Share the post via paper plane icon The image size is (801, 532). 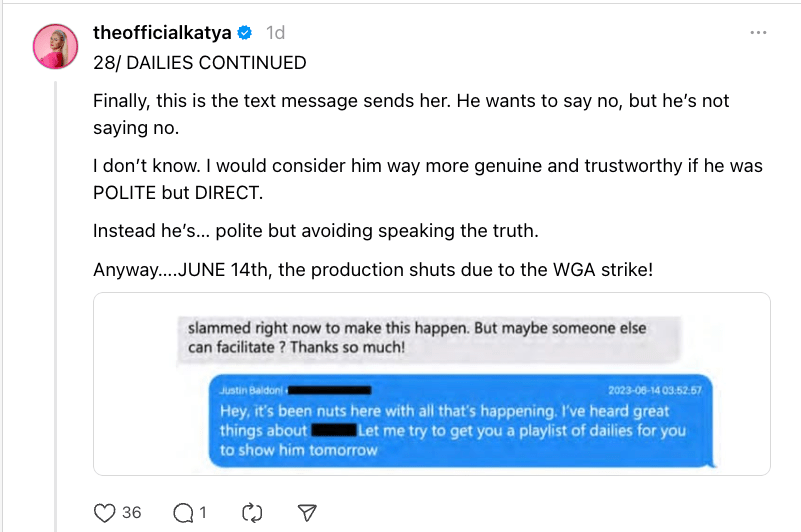click(x=308, y=513)
